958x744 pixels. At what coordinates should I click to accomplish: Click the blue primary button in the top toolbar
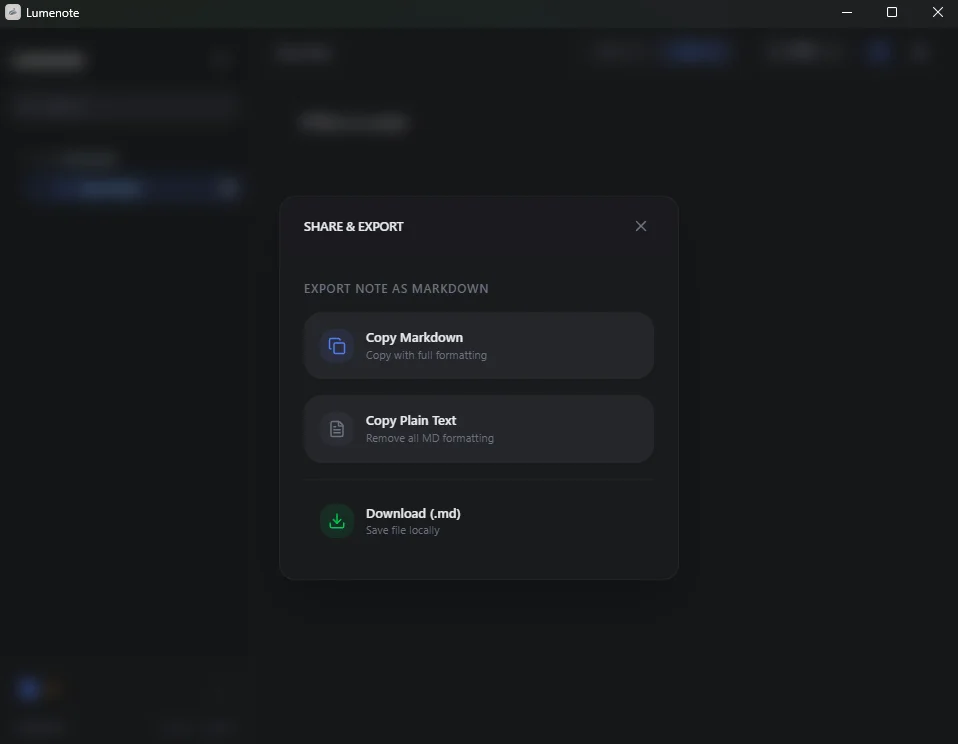pos(694,52)
